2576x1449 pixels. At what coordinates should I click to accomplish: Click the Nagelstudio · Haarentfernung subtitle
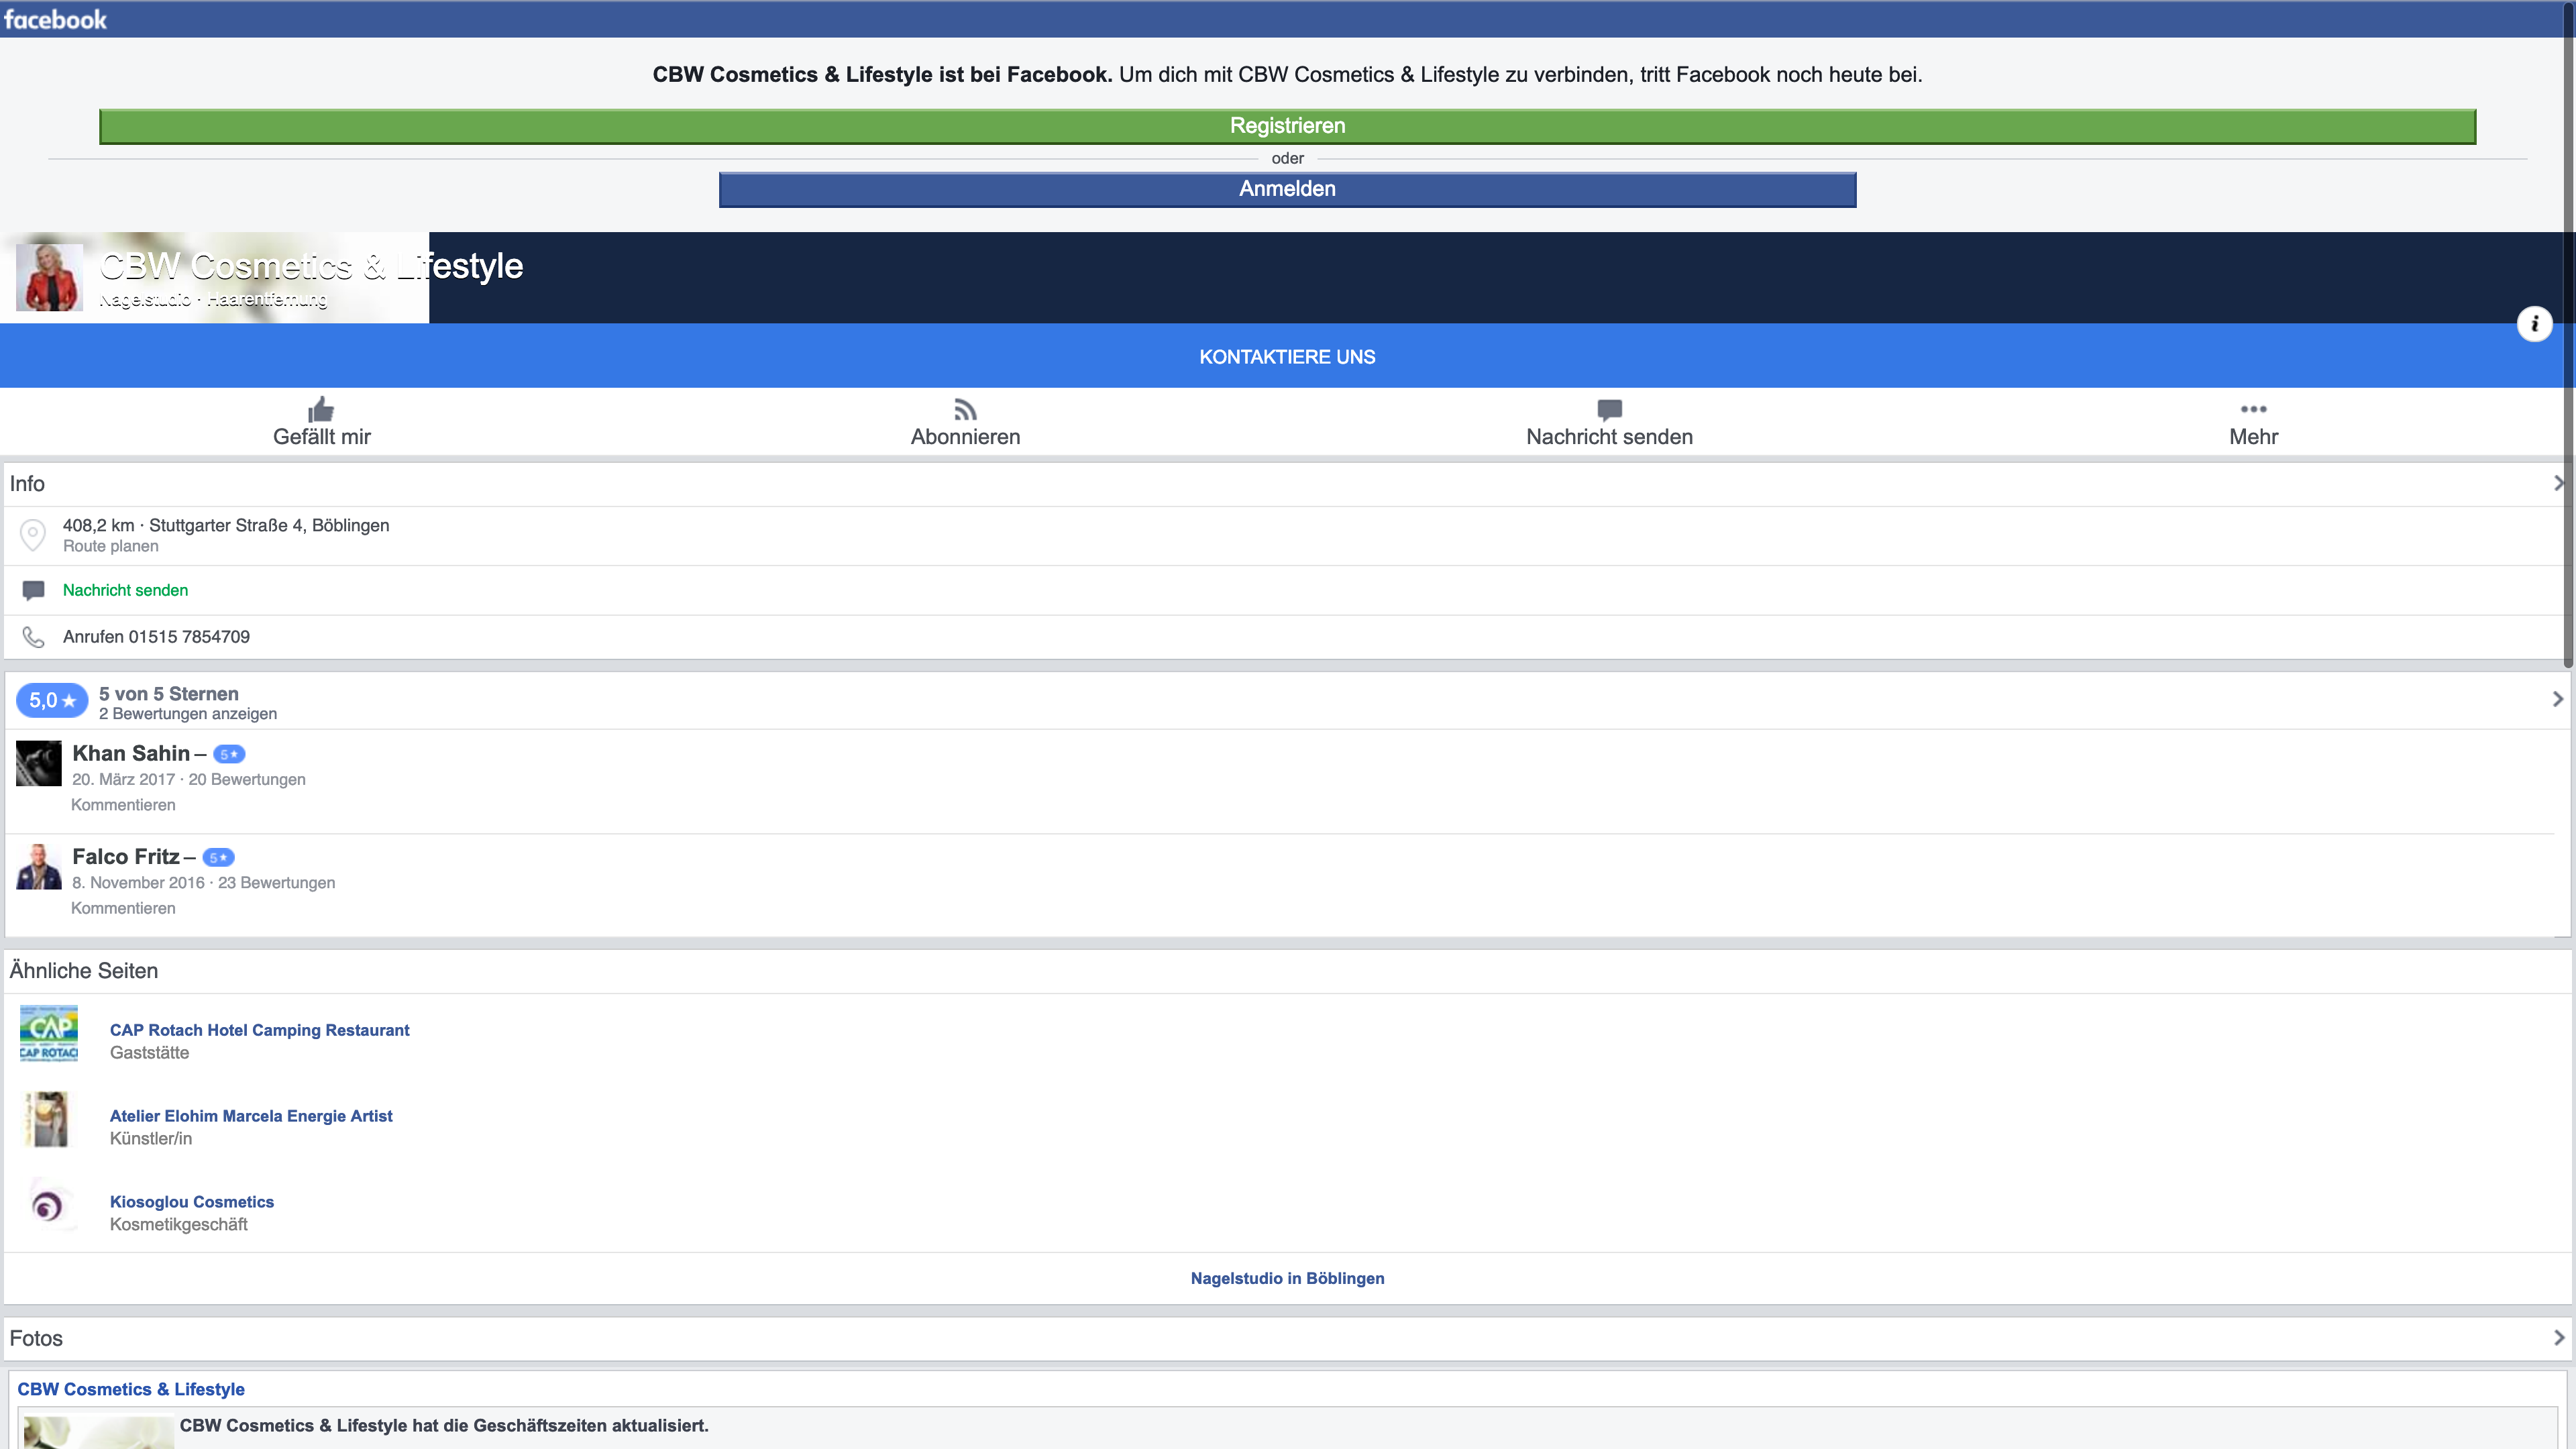click(x=213, y=299)
